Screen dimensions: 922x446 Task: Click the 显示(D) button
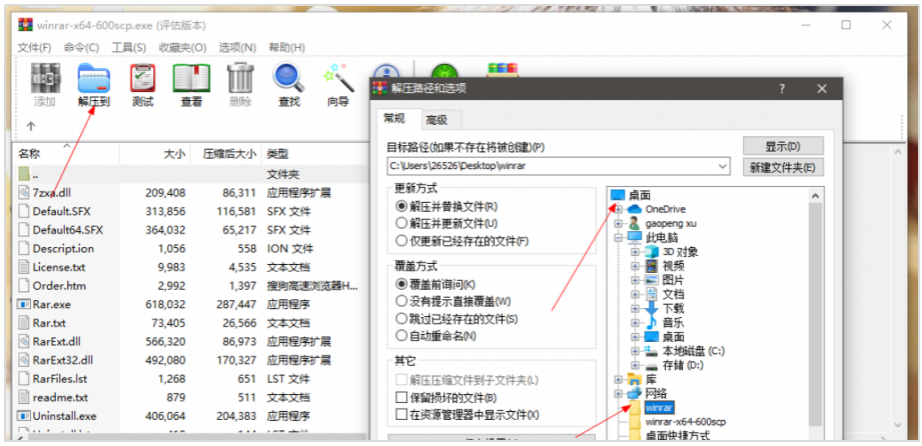click(x=783, y=146)
